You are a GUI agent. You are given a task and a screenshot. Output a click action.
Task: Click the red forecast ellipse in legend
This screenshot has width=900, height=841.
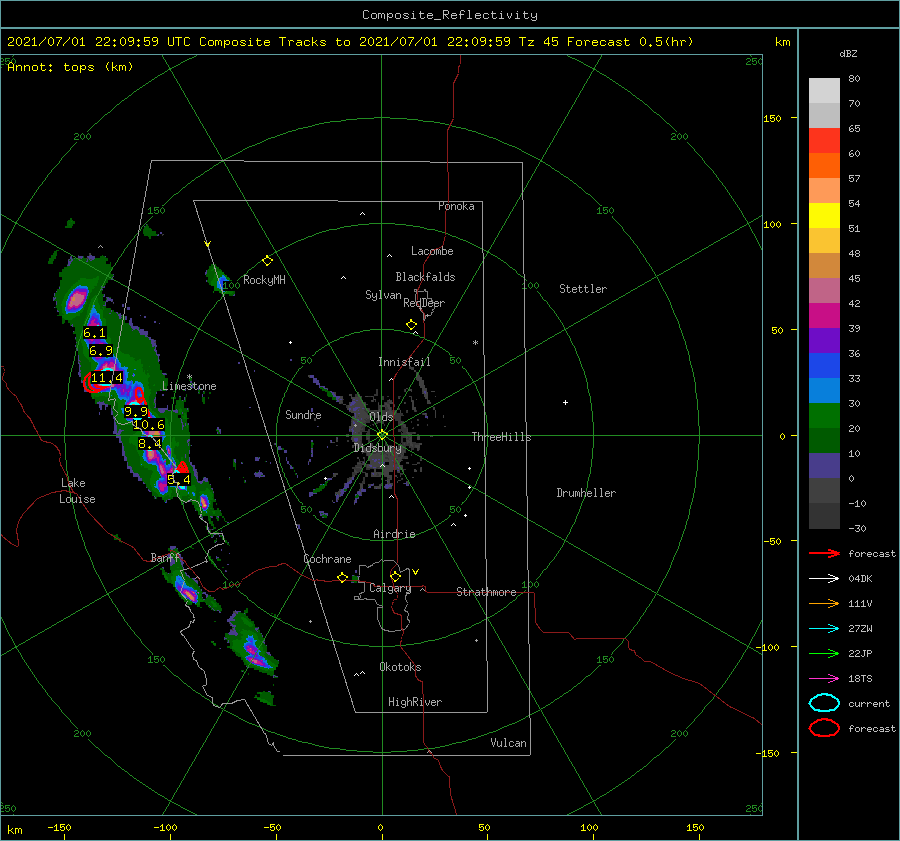[x=824, y=728]
